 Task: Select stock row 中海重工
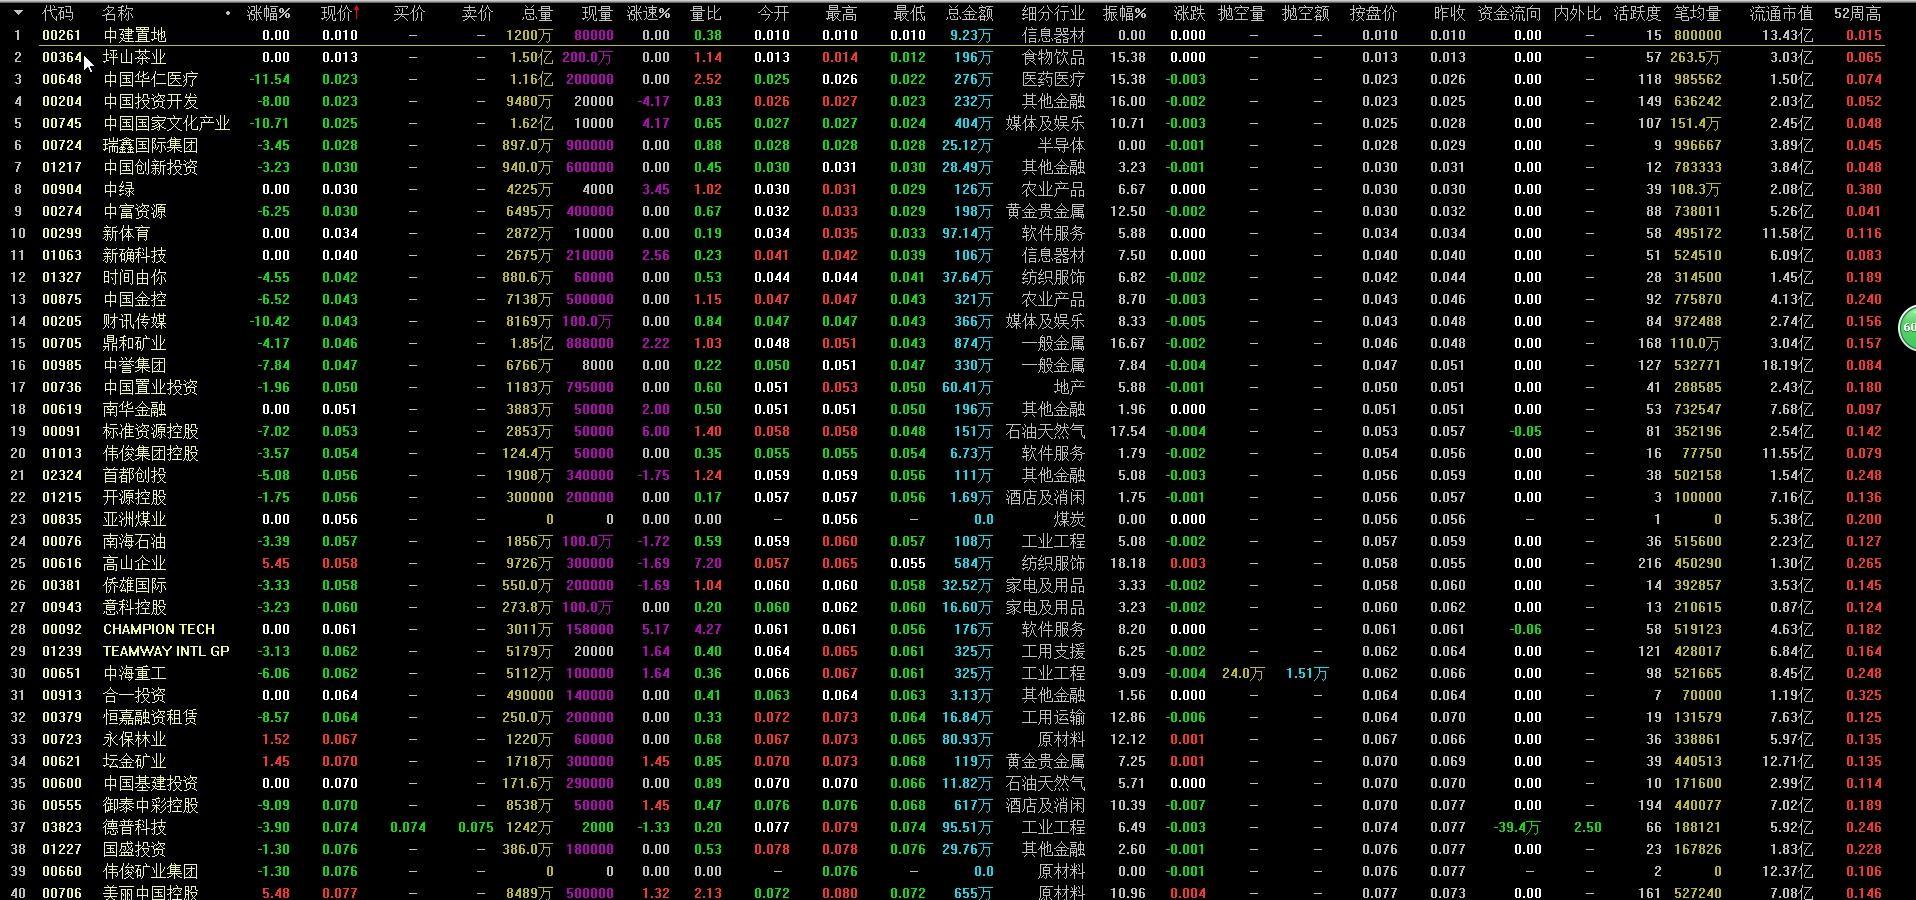pos(135,673)
